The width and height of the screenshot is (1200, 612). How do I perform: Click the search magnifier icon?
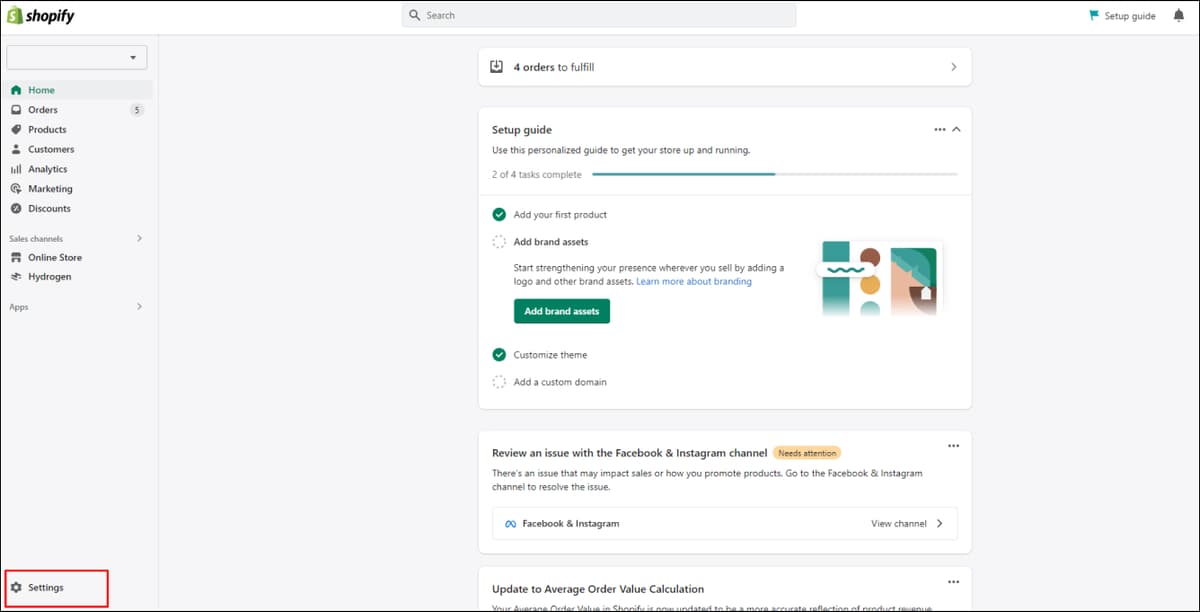[x=415, y=15]
